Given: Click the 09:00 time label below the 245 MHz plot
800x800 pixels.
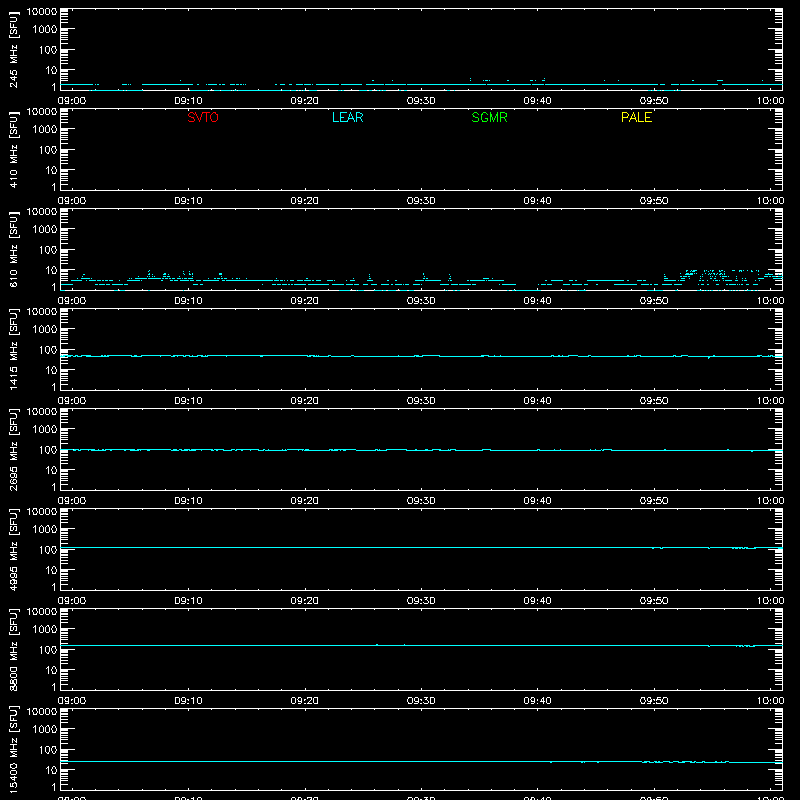Looking at the screenshot, I should pos(72,101).
